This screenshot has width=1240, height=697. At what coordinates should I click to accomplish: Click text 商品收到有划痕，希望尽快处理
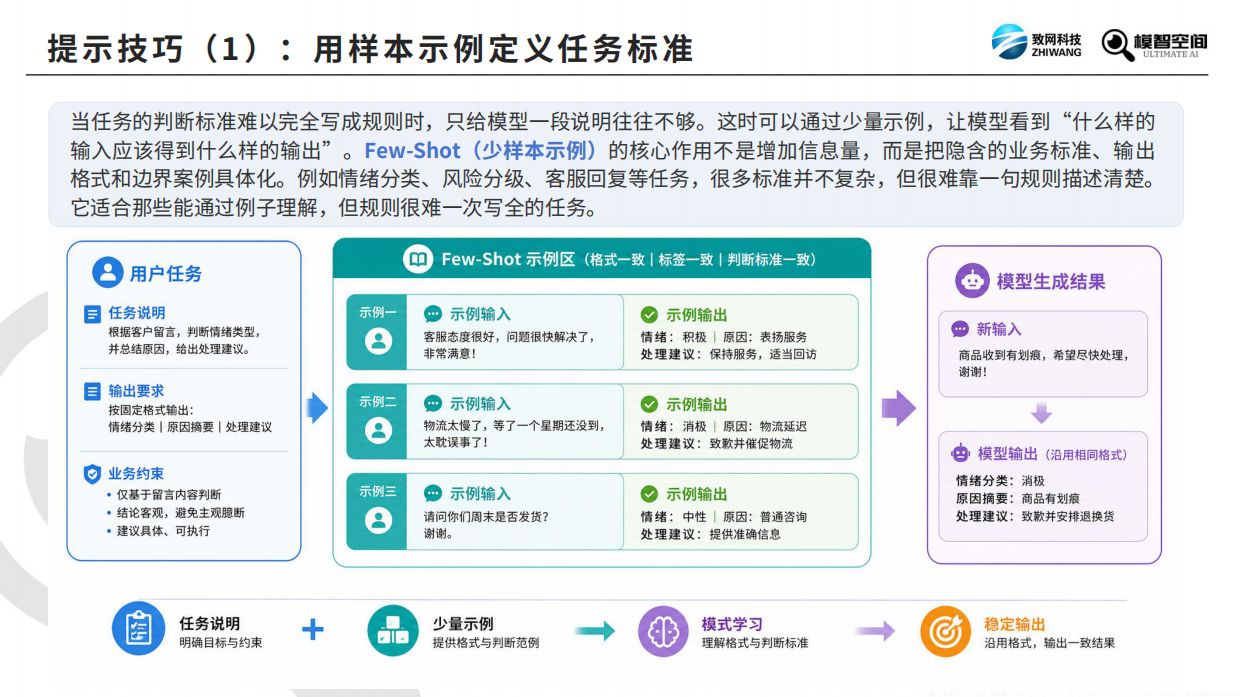(x=1043, y=355)
